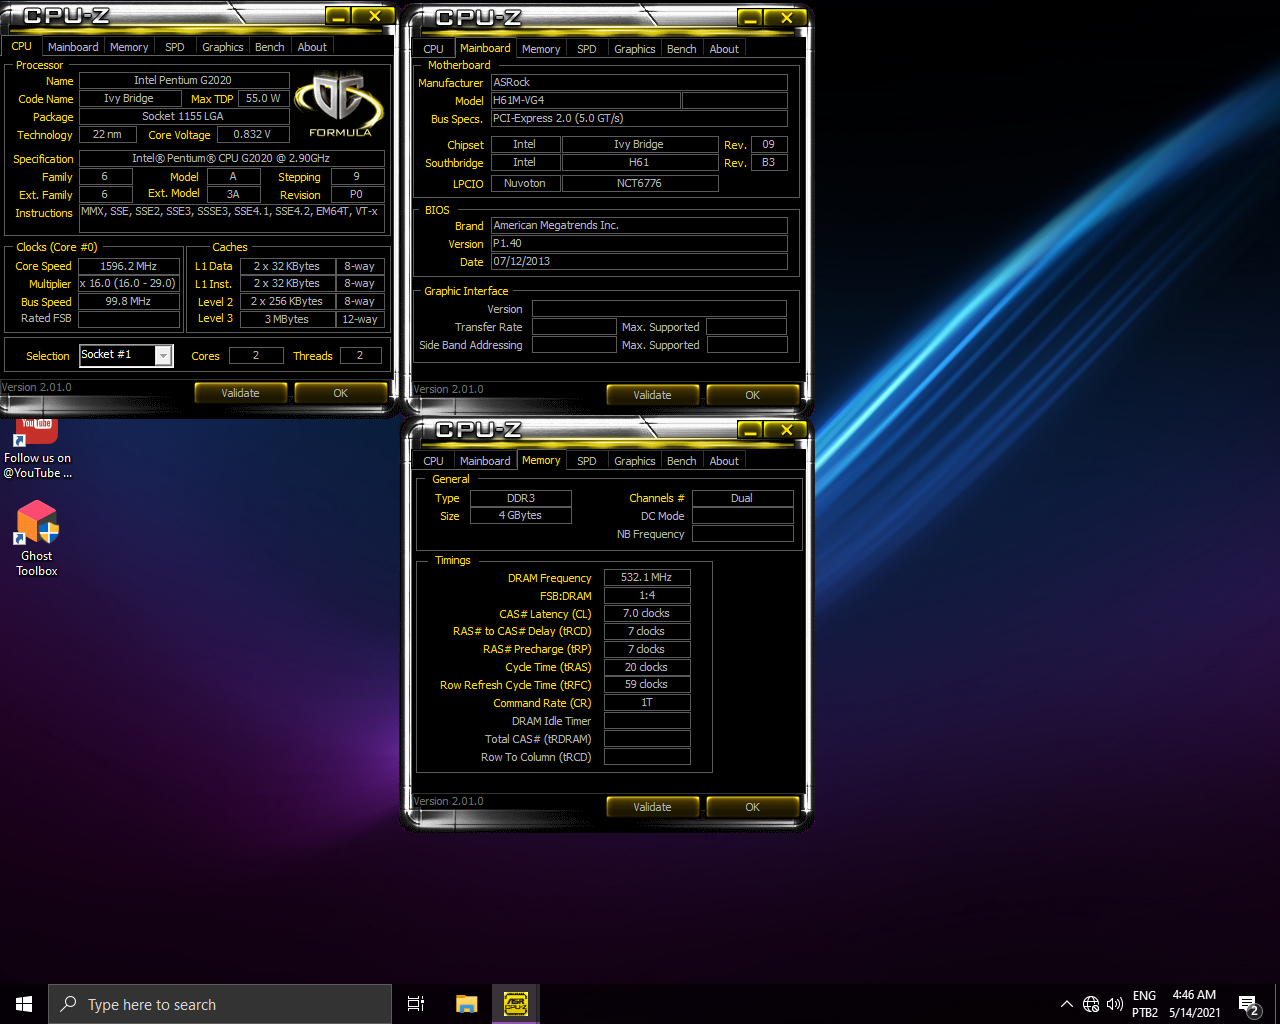Minimize the CPU tab CPU-Z window
This screenshot has height=1024, width=1280.
tap(338, 16)
